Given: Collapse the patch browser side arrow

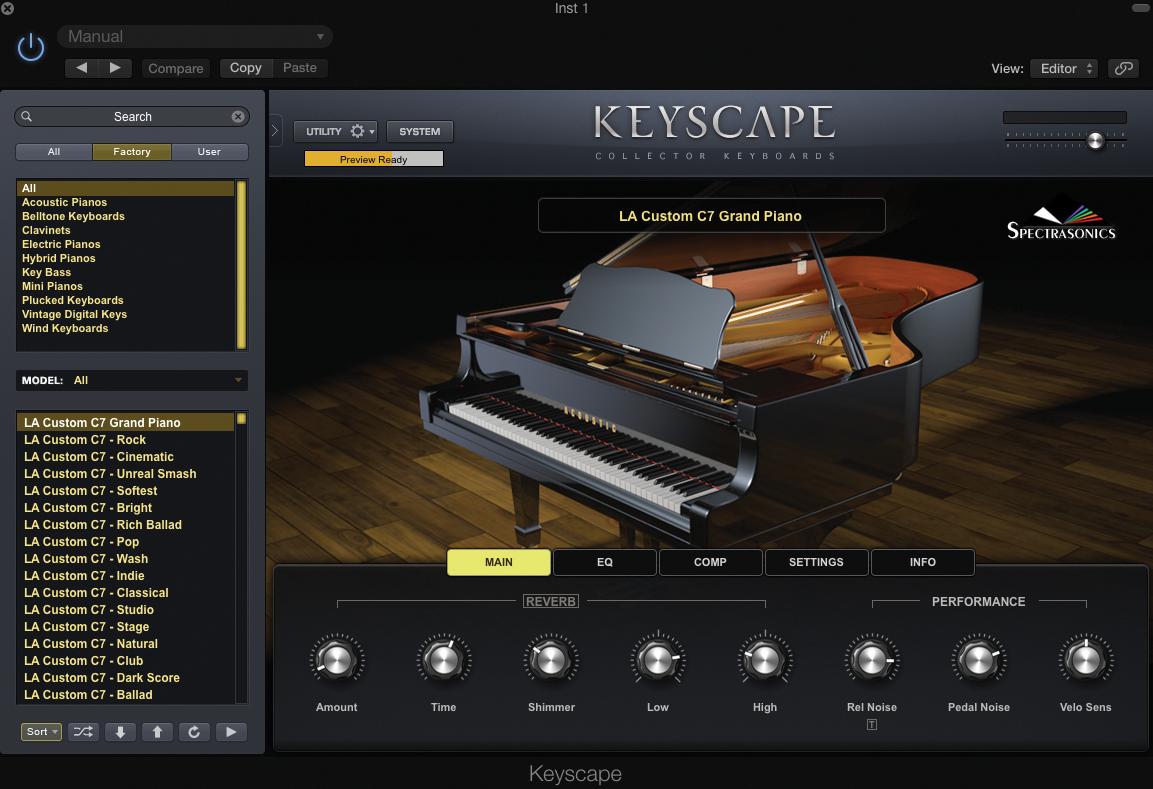Looking at the screenshot, I should 275,131.
